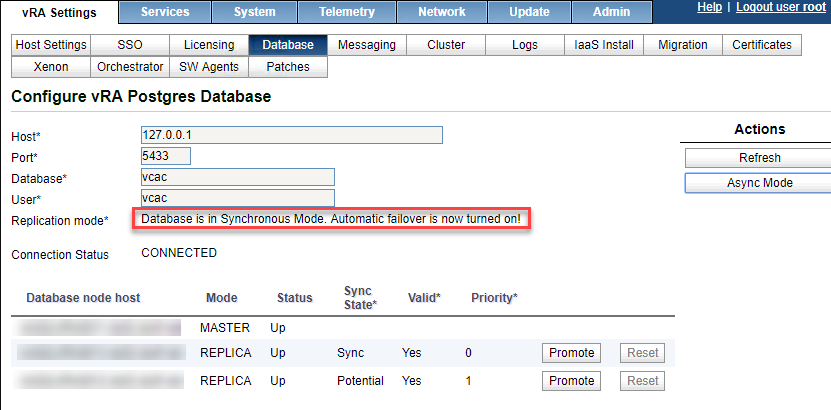Select the Orchestrator sub-tab
Screen dimensions: 831x410
(x=130, y=67)
